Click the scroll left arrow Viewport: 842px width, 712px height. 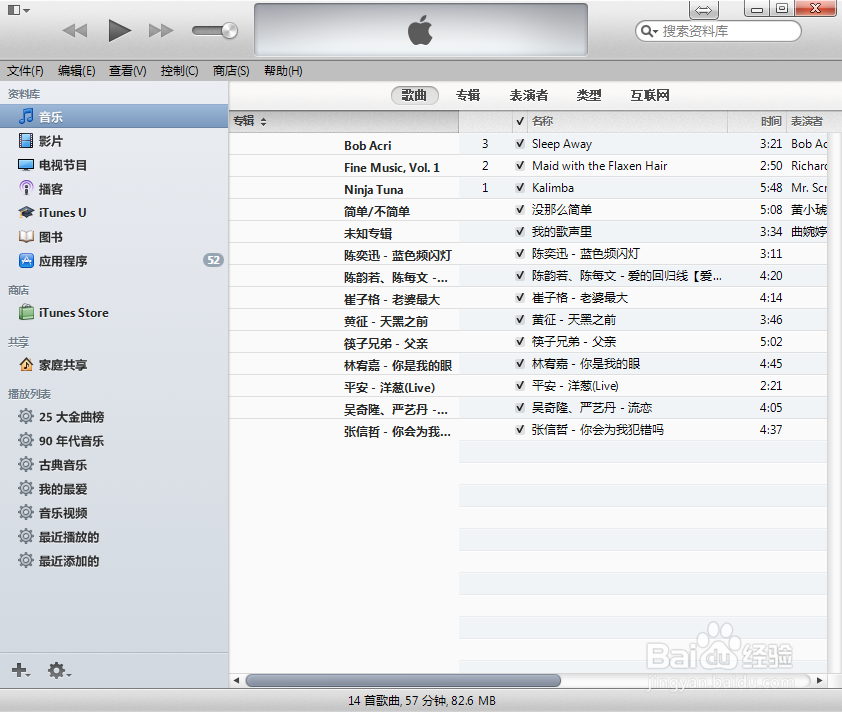click(x=236, y=680)
